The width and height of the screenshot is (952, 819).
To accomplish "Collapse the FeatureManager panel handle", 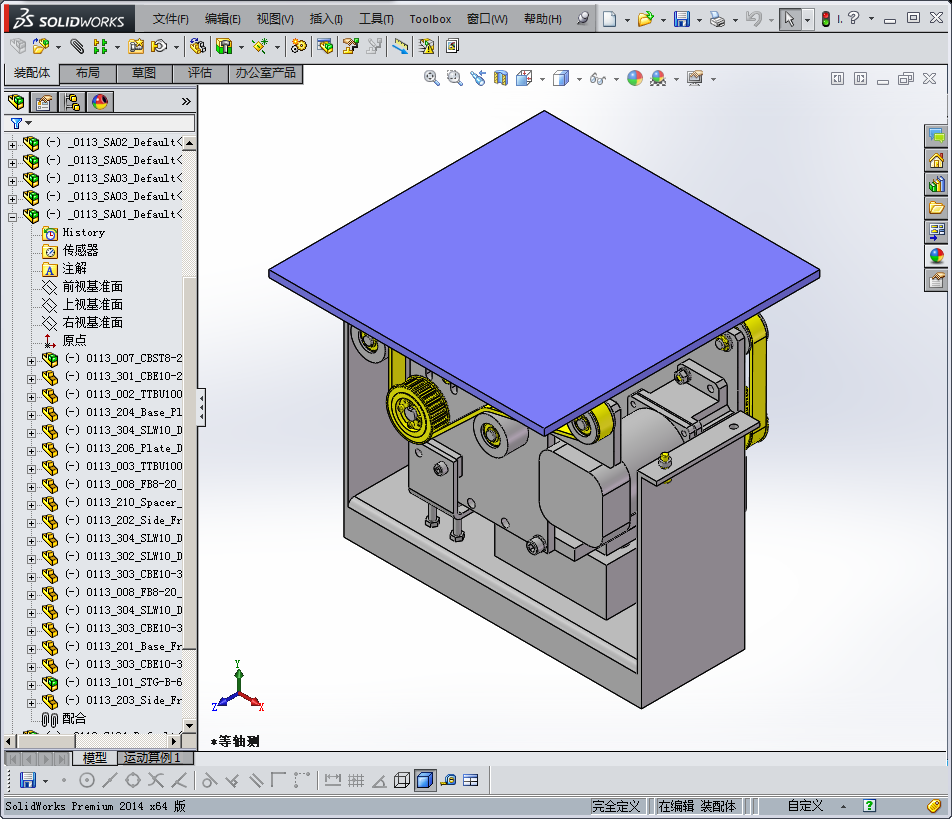I will point(201,407).
